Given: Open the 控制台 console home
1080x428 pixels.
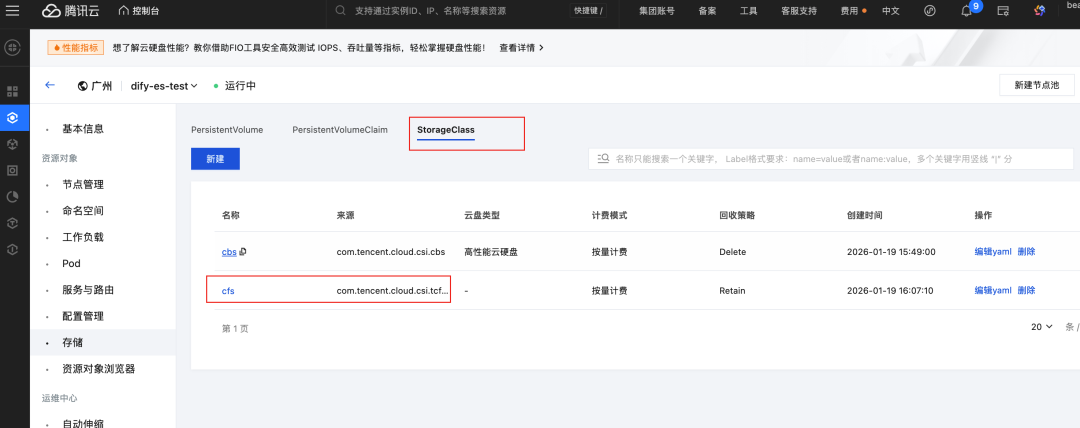Looking at the screenshot, I should (x=138, y=11).
